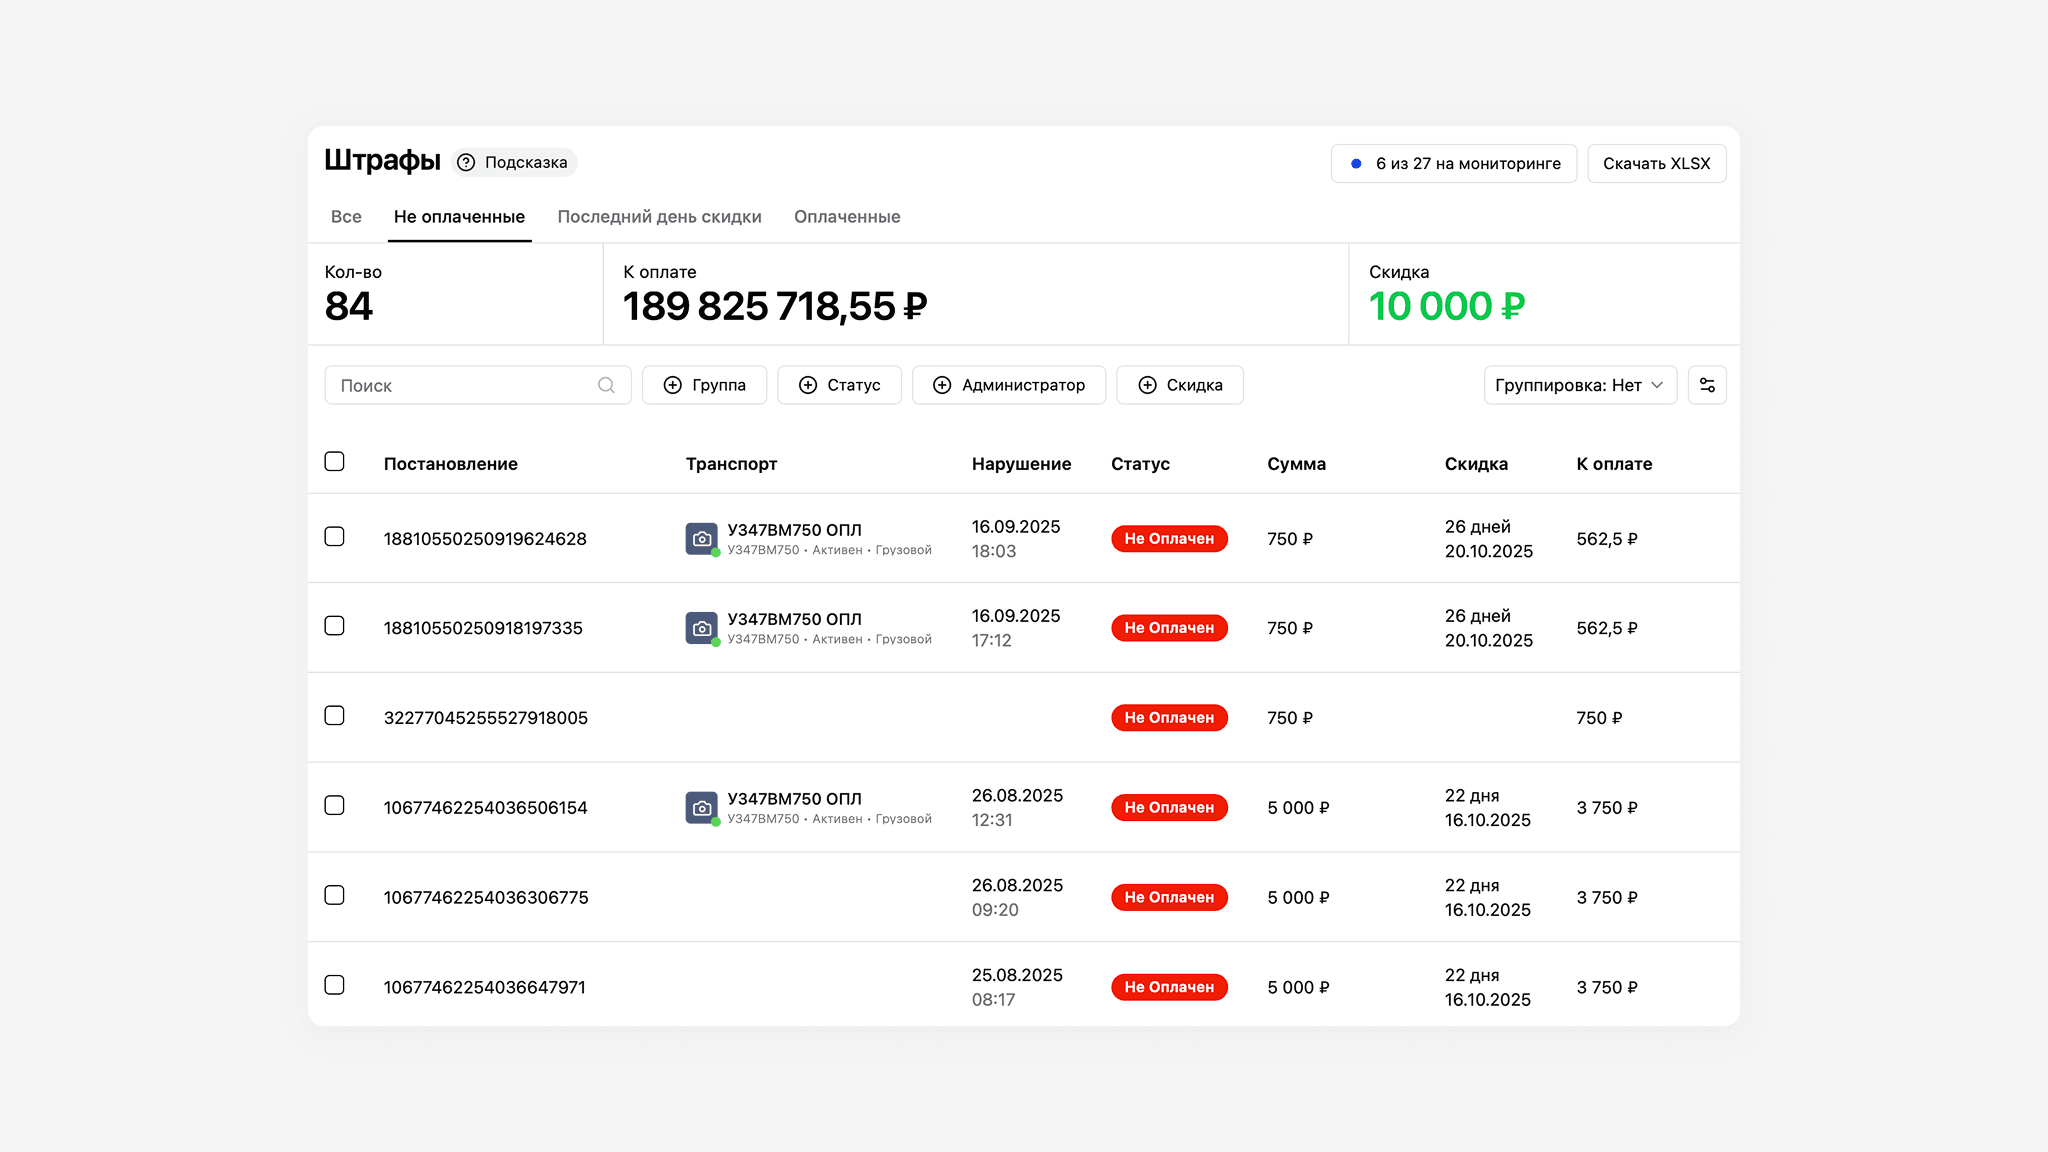Click camera icon in first fine row
This screenshot has width=2048, height=1152.
(x=702, y=538)
